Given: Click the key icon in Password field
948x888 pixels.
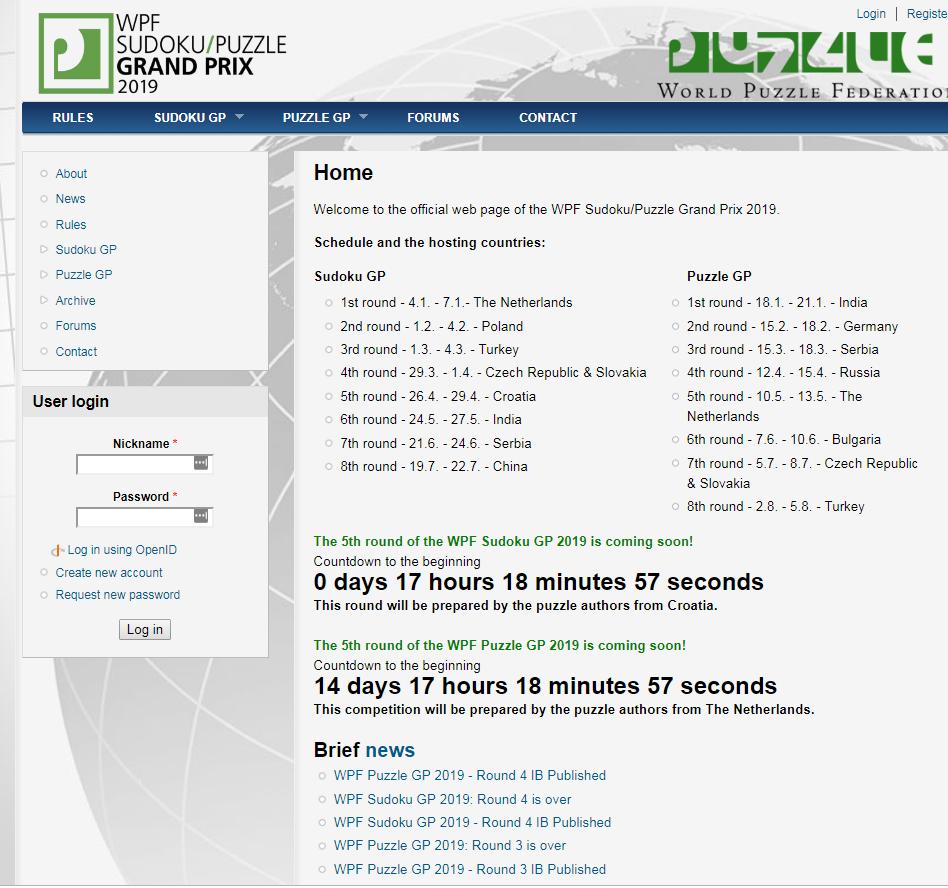Looking at the screenshot, I should tap(201, 516).
